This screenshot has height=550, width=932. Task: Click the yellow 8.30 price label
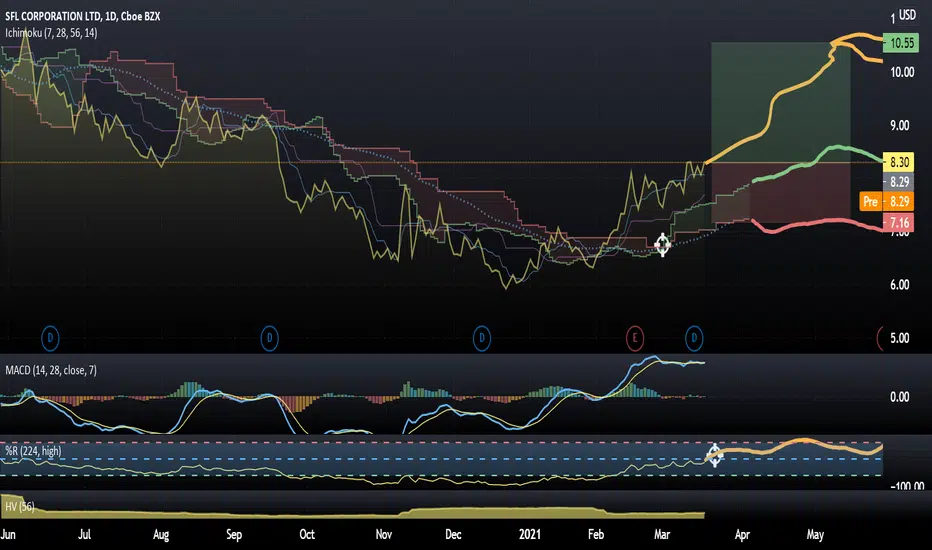[x=899, y=162]
